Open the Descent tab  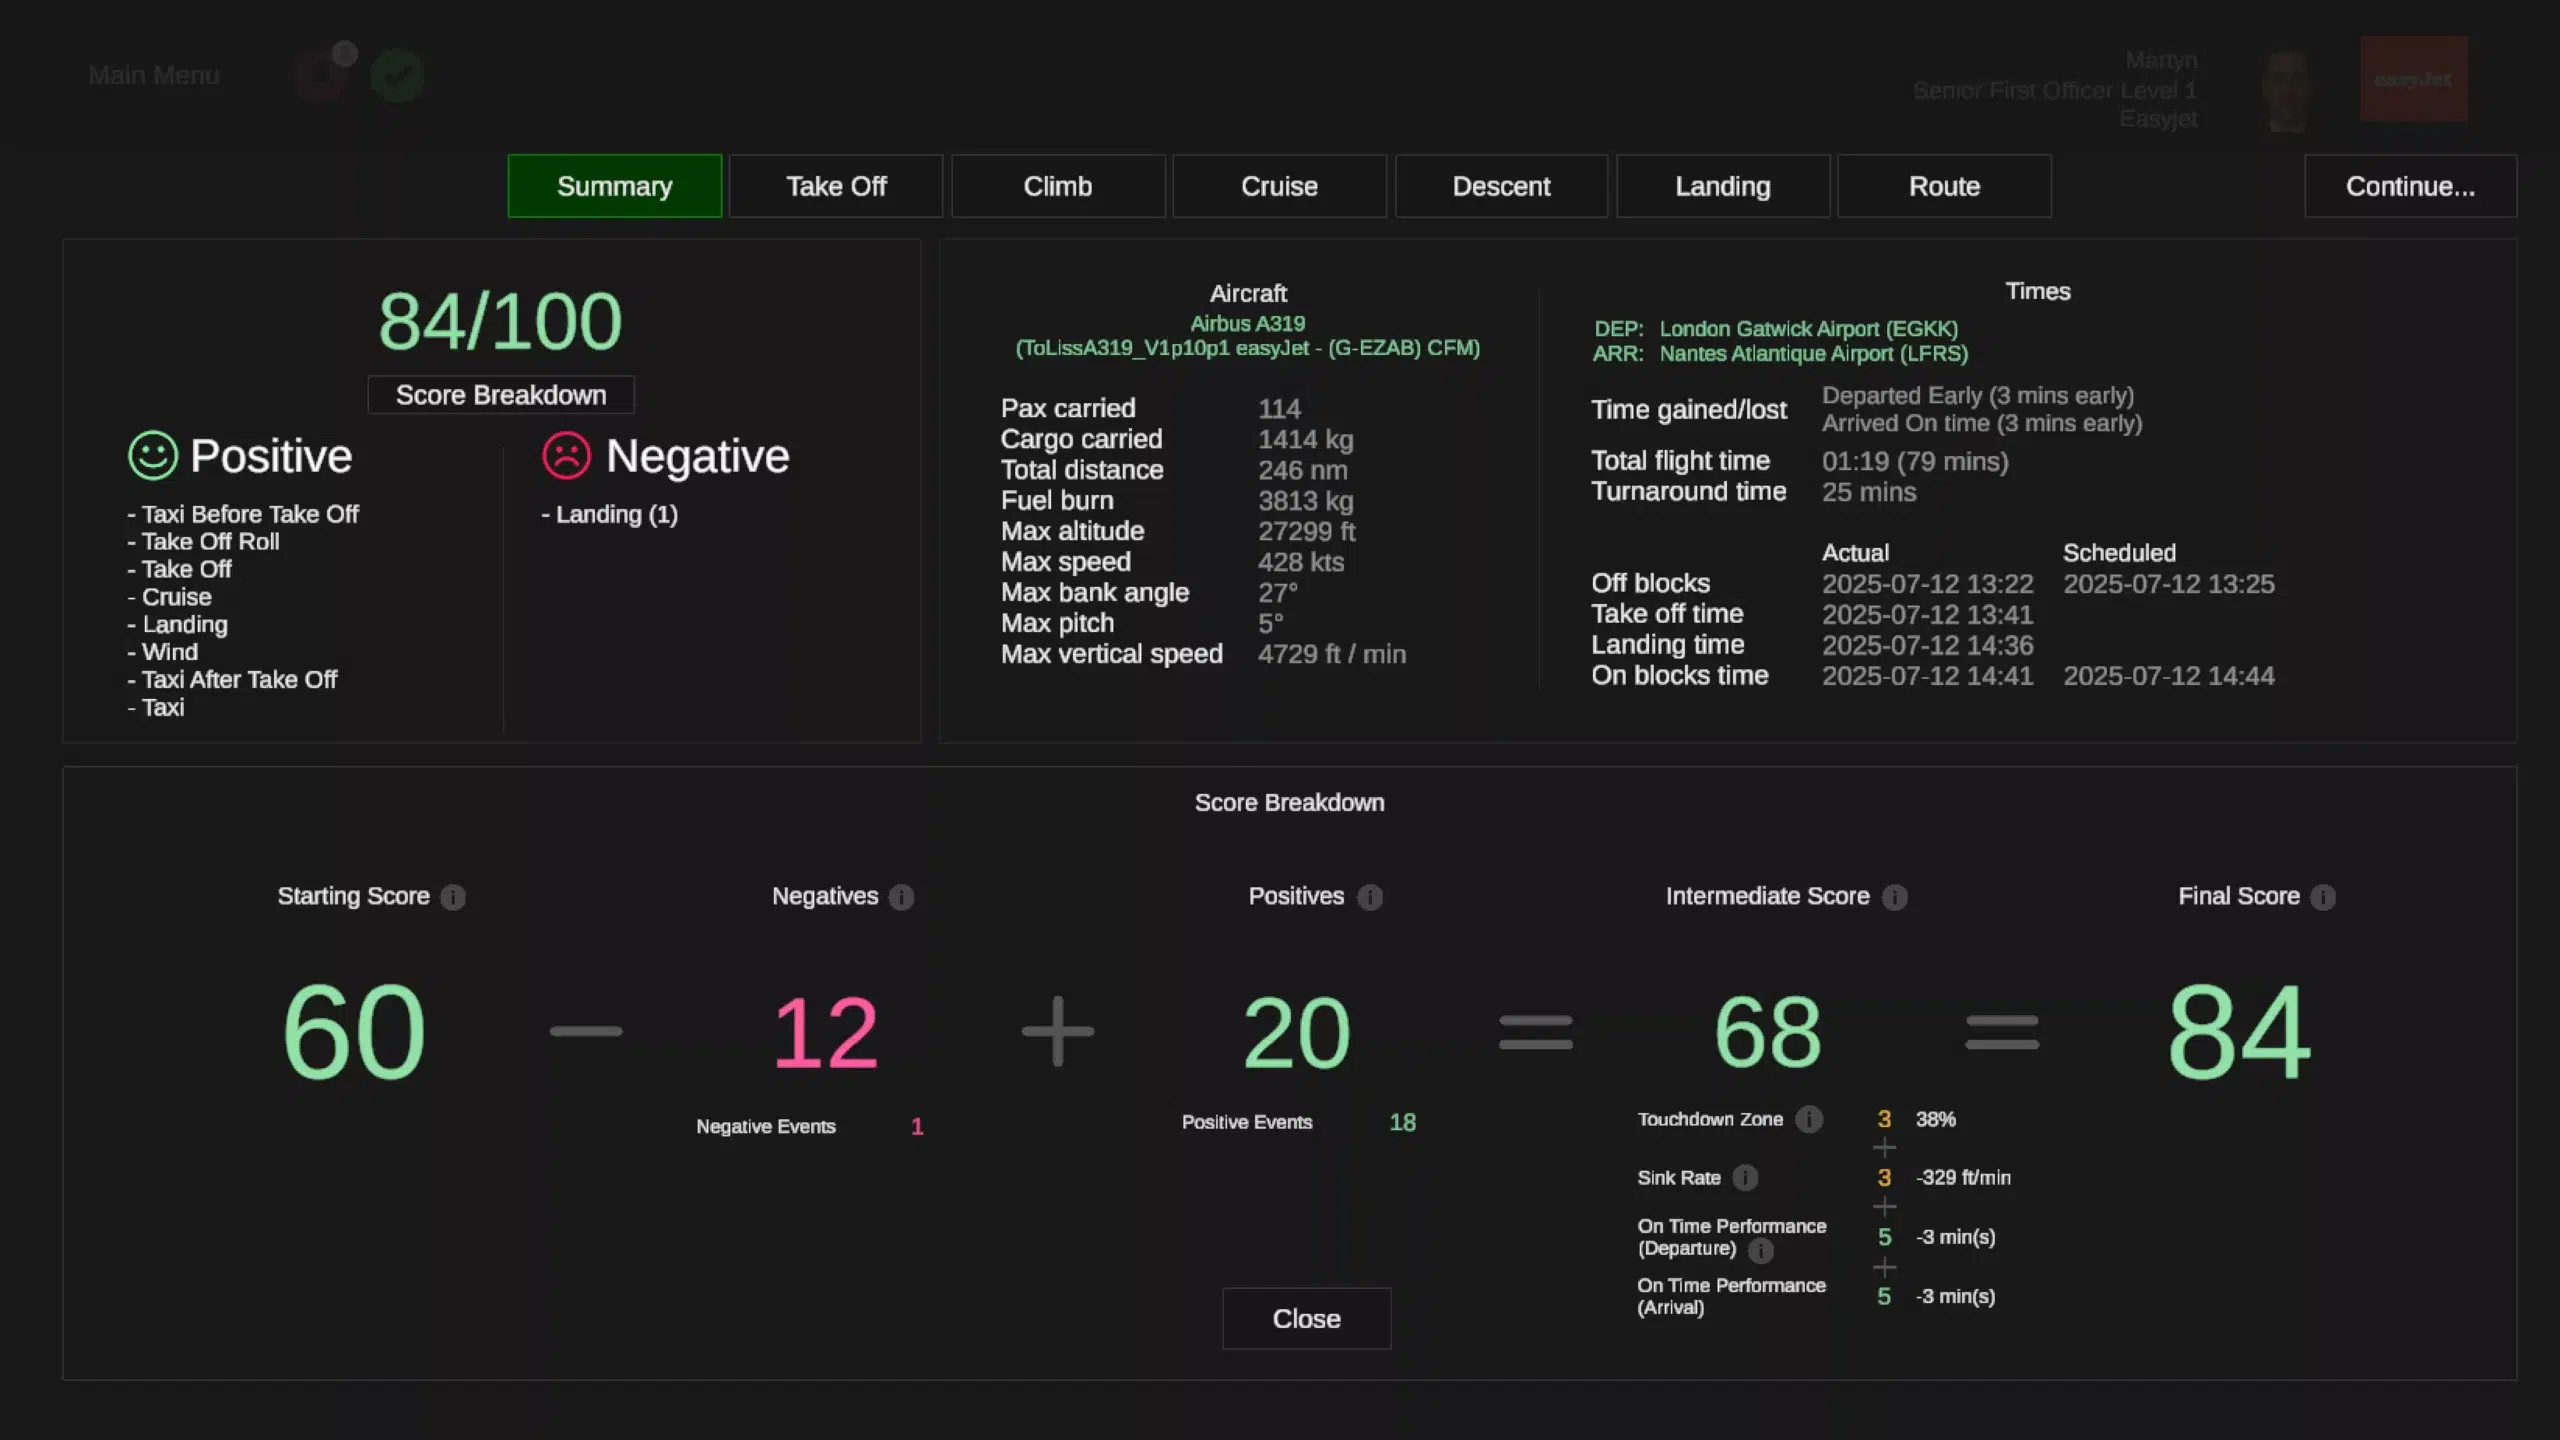(1501, 186)
